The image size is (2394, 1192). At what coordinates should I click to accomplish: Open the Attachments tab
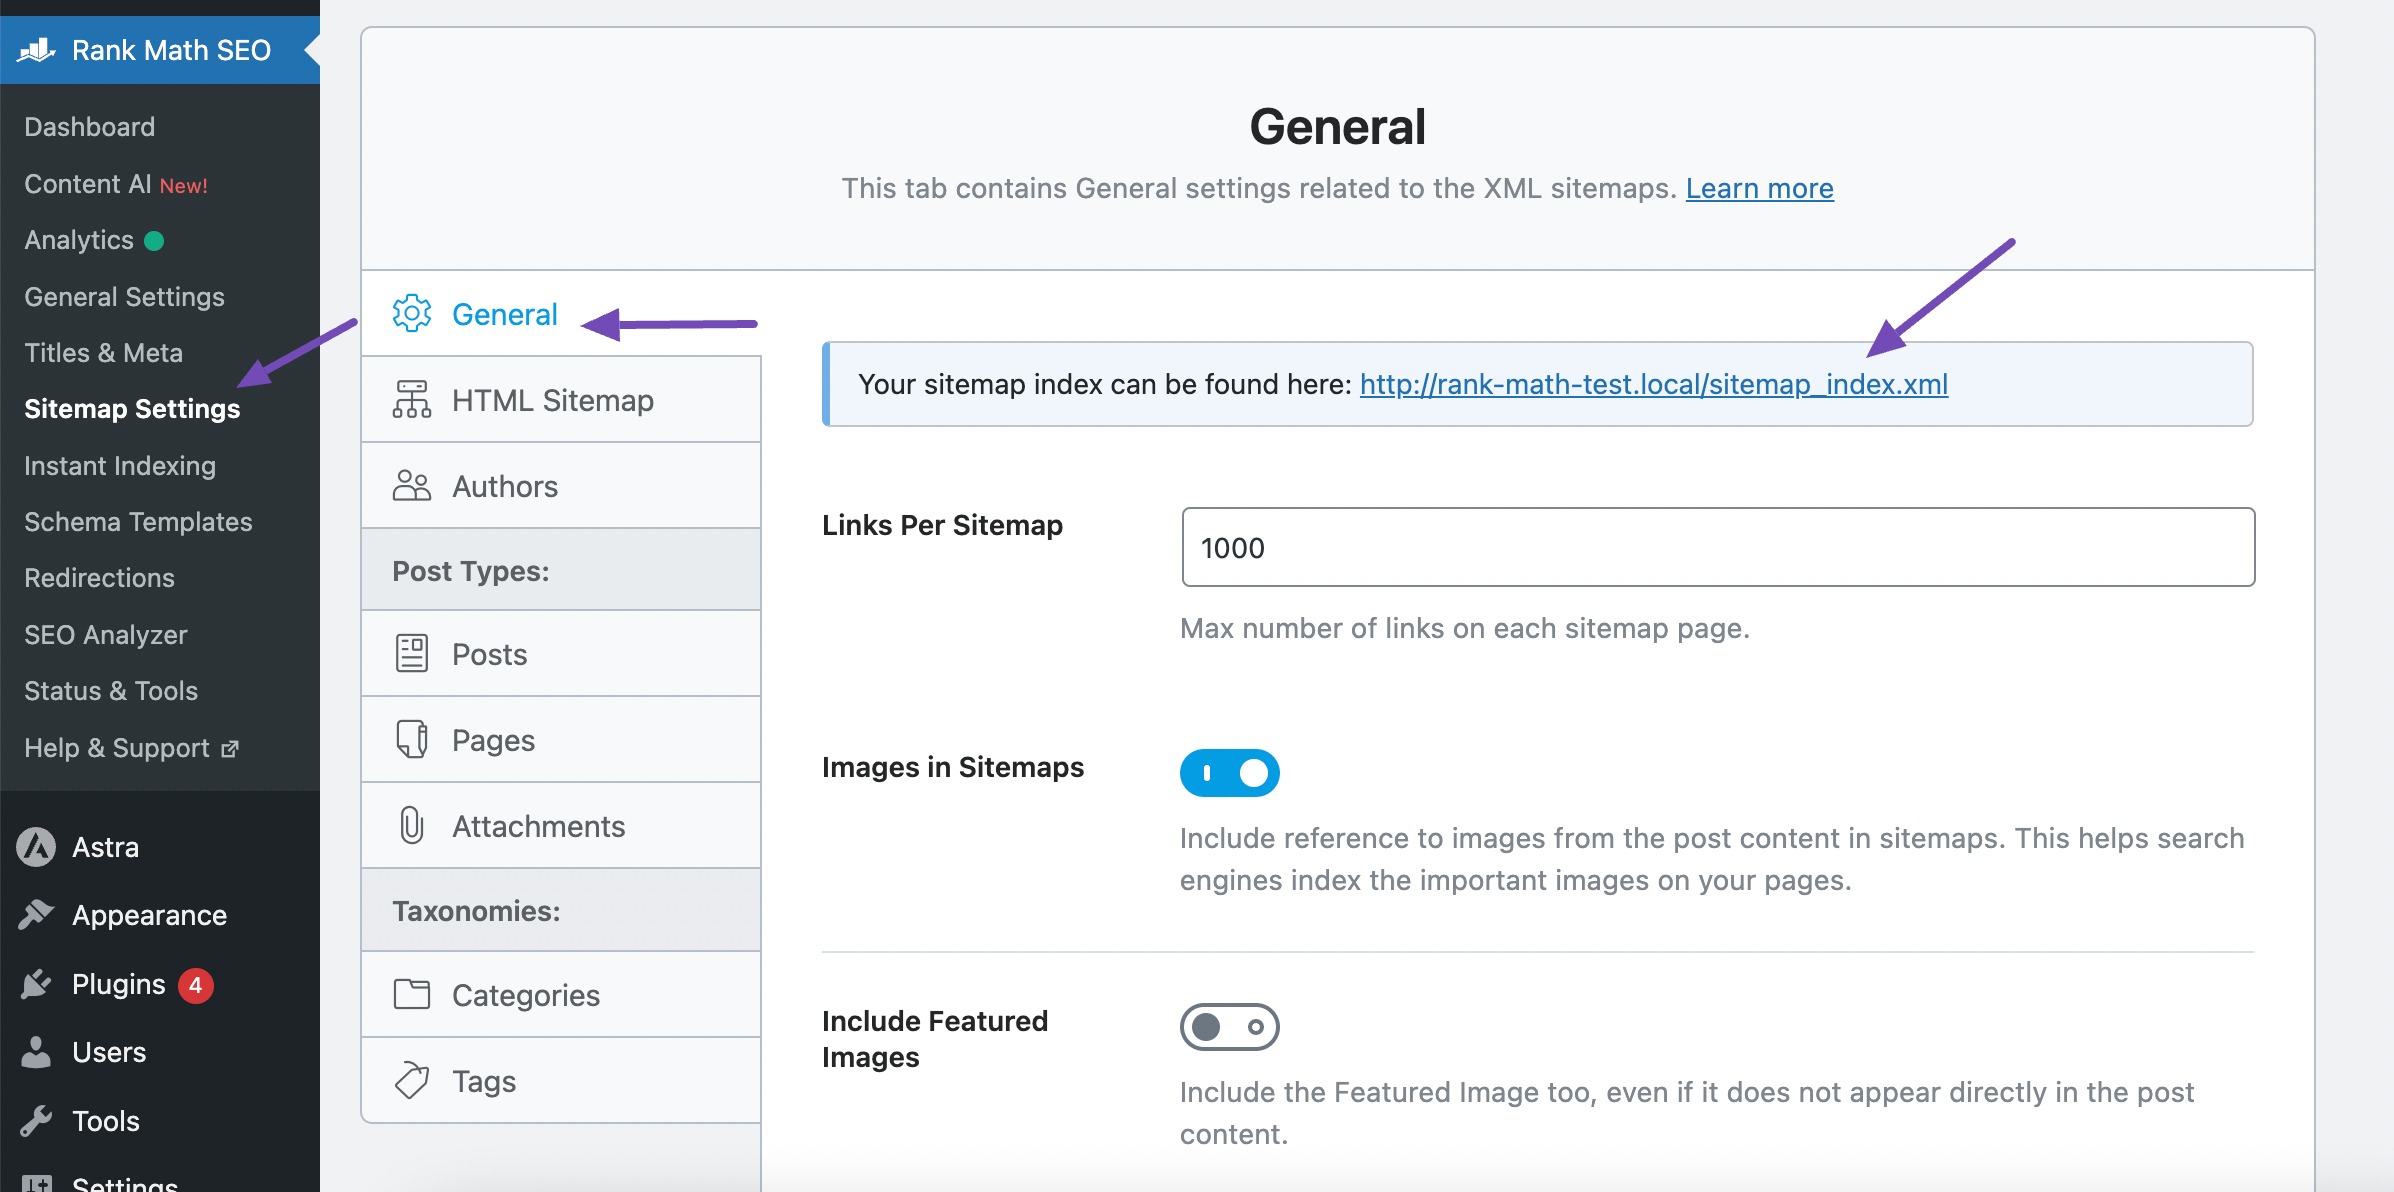[561, 826]
